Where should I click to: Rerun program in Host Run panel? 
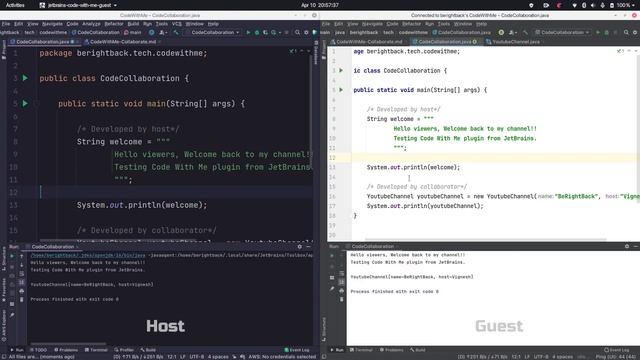(12, 256)
